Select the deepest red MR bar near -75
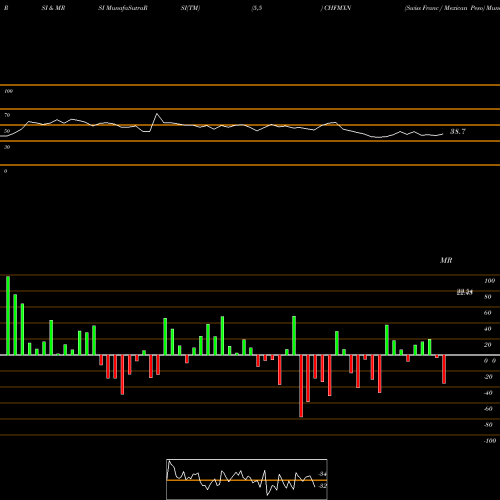The width and height of the screenshot is (500, 500). (x=301, y=386)
